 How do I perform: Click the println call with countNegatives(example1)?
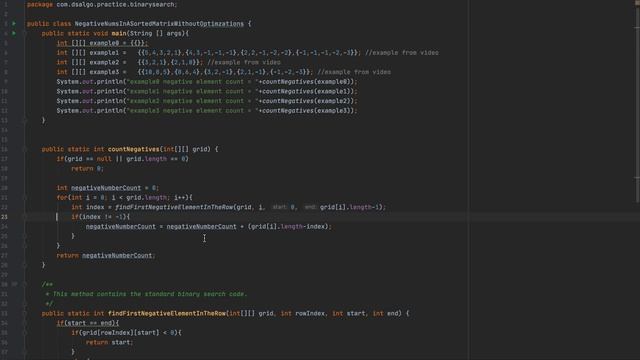tap(207, 91)
